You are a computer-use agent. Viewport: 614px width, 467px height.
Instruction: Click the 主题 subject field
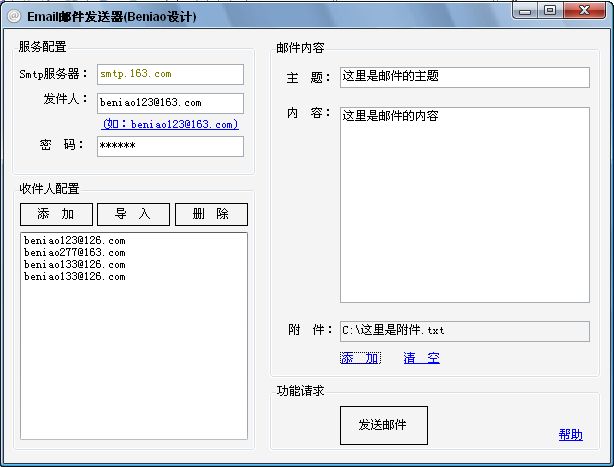[x=465, y=77]
